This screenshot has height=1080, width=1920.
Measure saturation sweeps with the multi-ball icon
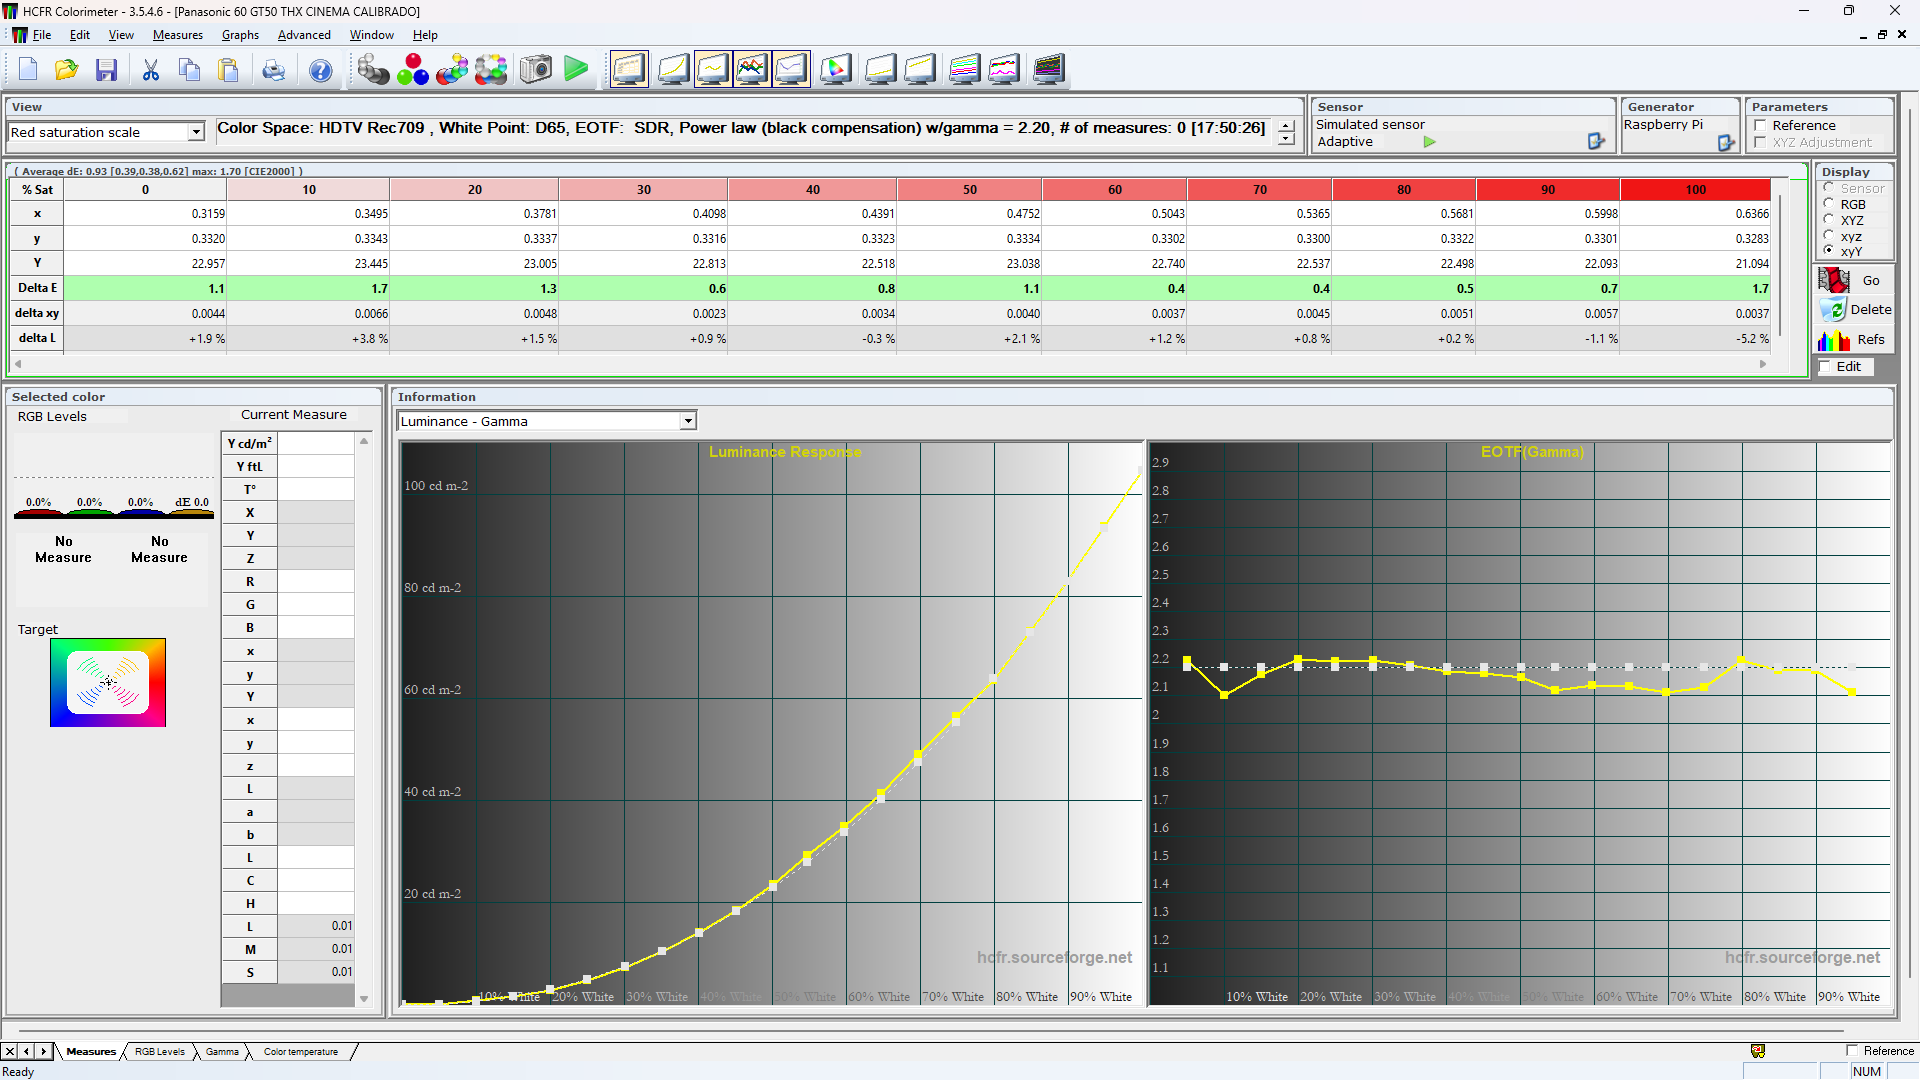[x=491, y=69]
